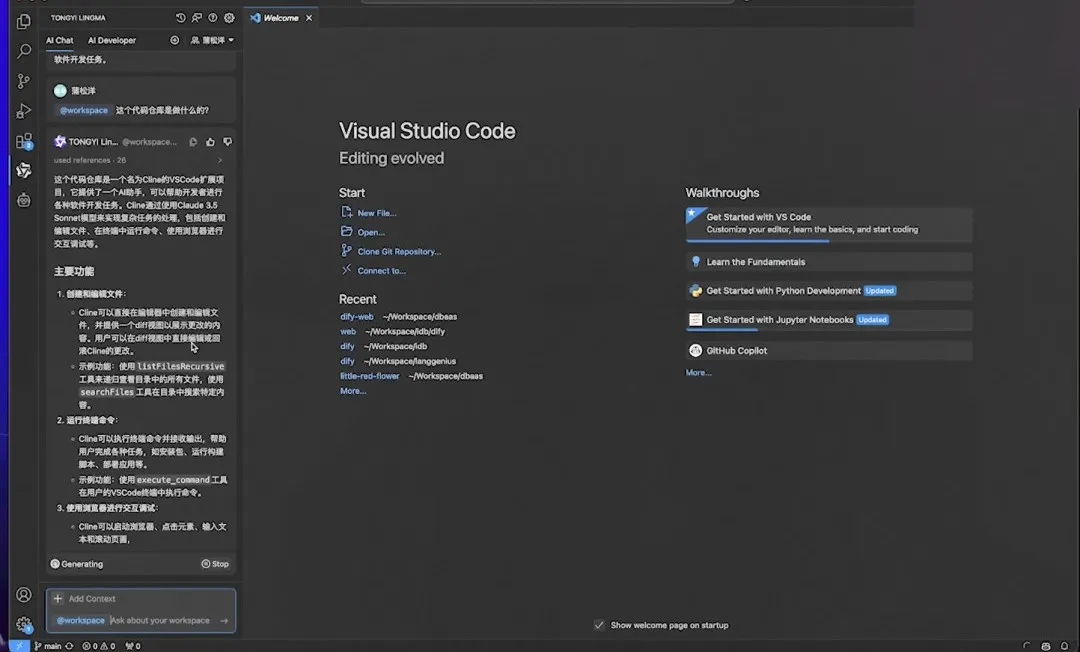The image size is (1080, 652).
Task: Open the Manage gear in activity bar
Action: 24,624
